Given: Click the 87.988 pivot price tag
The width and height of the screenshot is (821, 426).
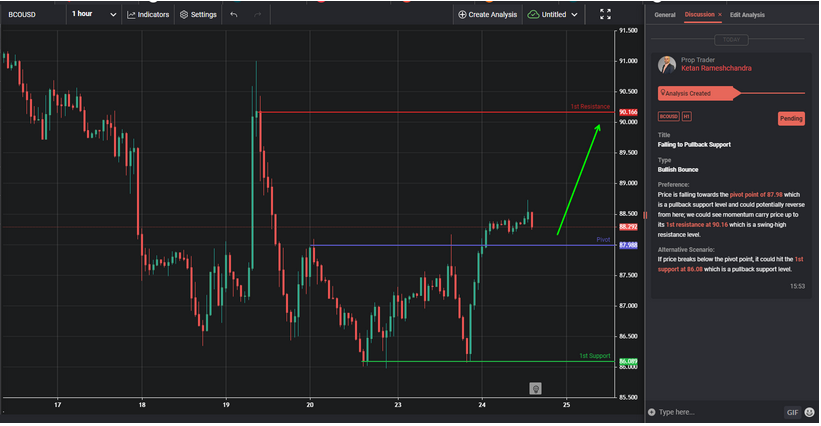Looking at the screenshot, I should [628, 245].
